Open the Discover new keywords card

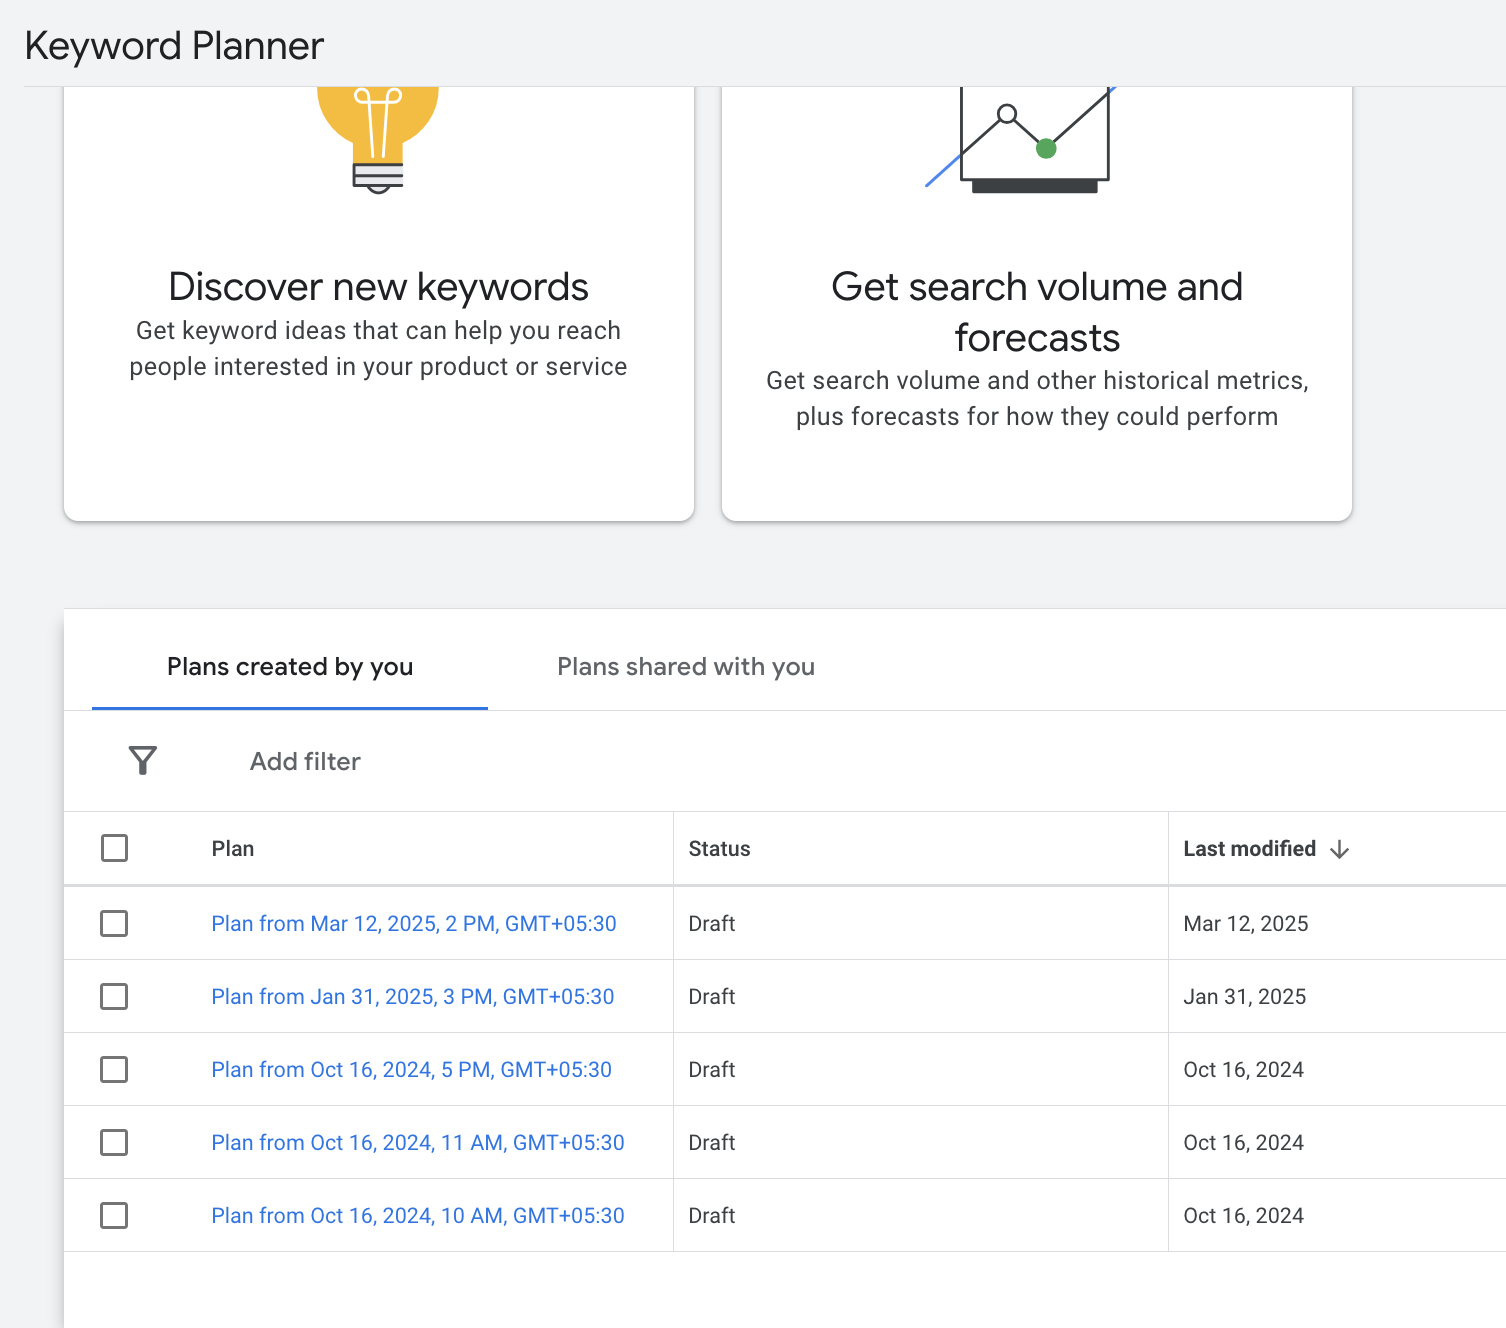[379, 304]
